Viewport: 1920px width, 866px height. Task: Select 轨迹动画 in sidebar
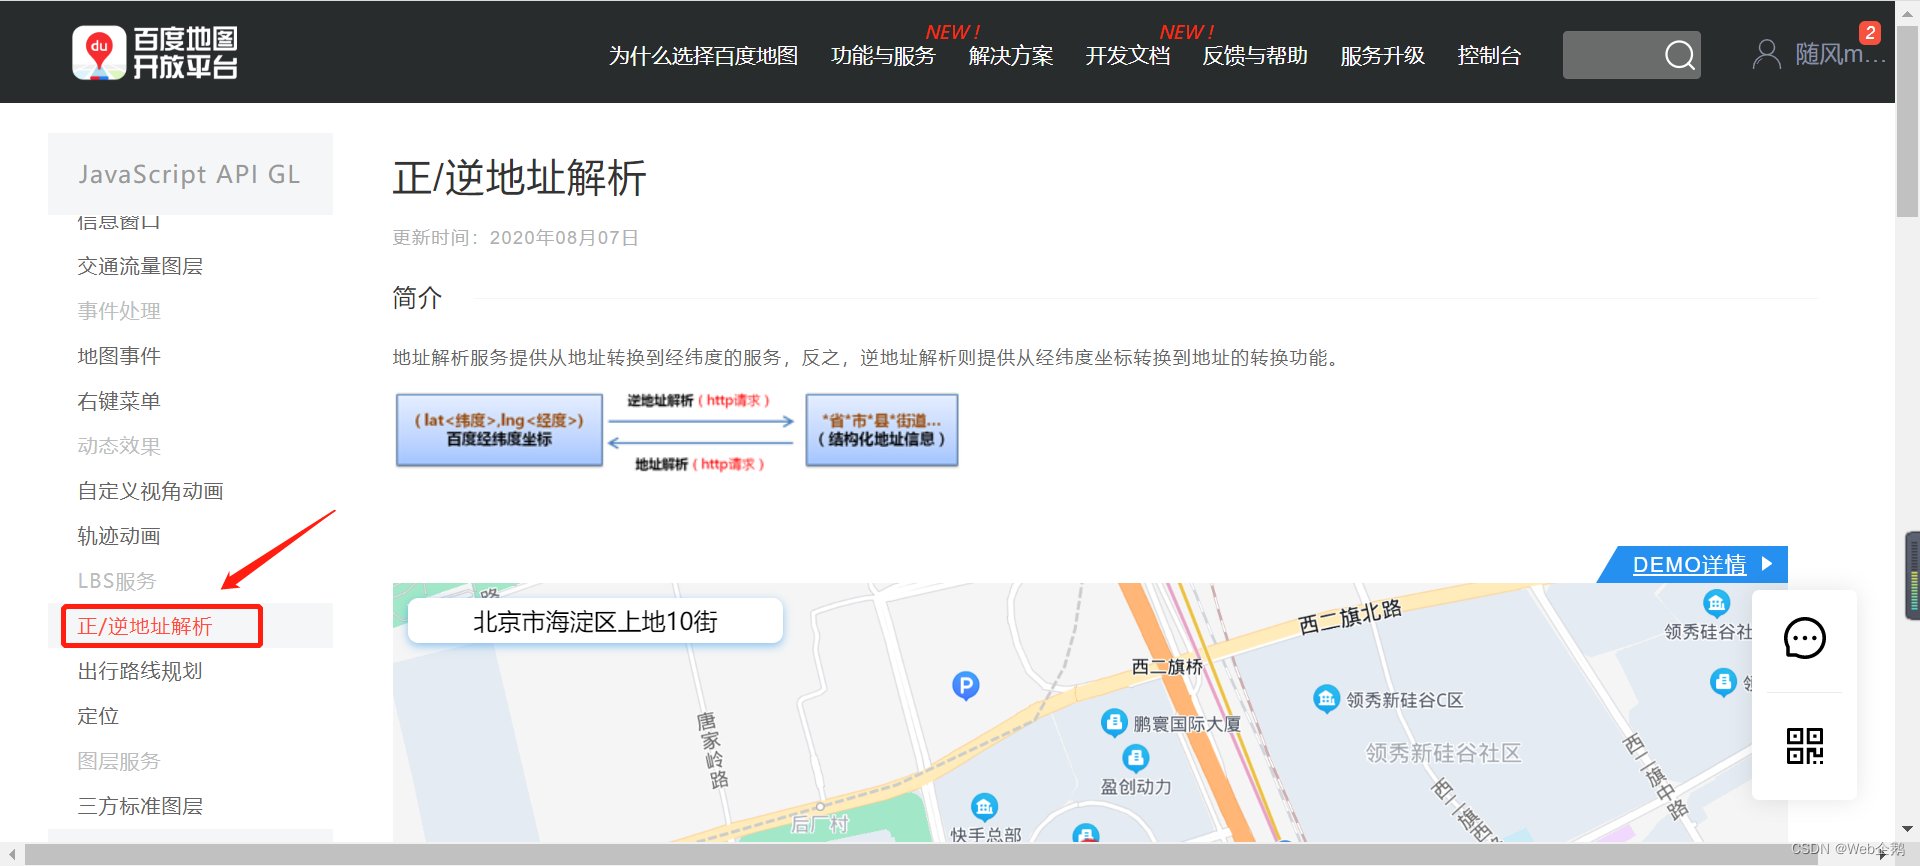click(119, 536)
